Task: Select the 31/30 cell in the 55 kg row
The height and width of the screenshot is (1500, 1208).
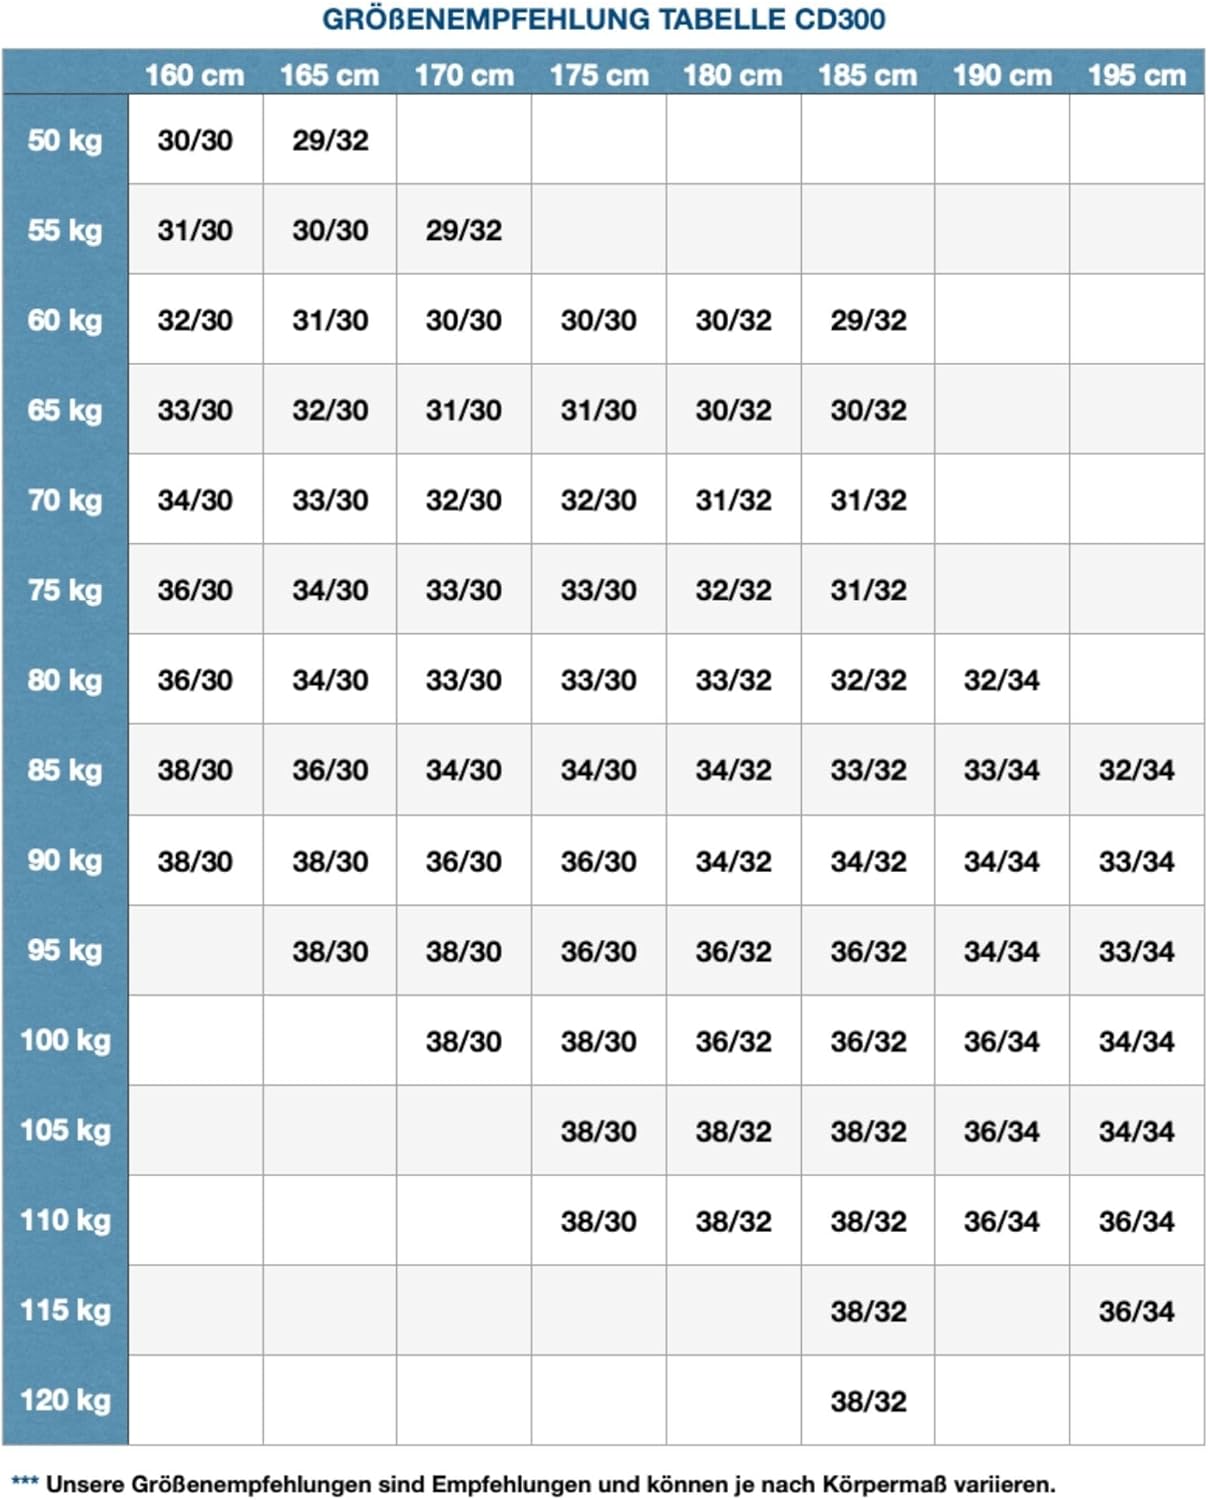Action: coord(195,230)
